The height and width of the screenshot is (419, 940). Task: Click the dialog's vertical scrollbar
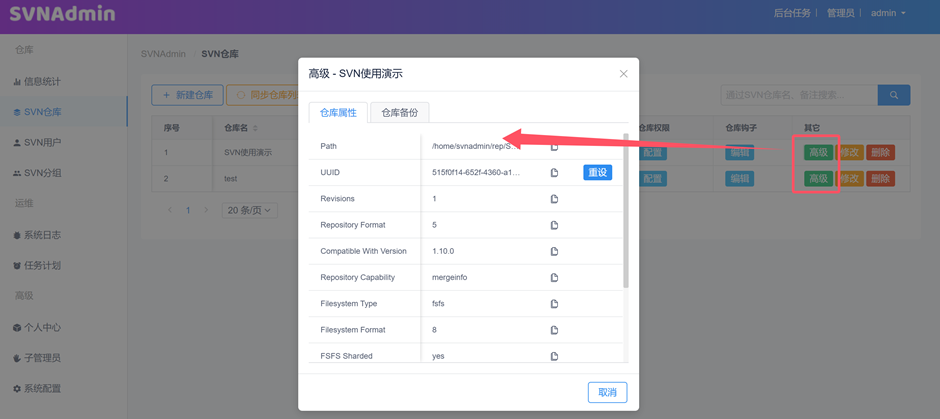point(626,211)
